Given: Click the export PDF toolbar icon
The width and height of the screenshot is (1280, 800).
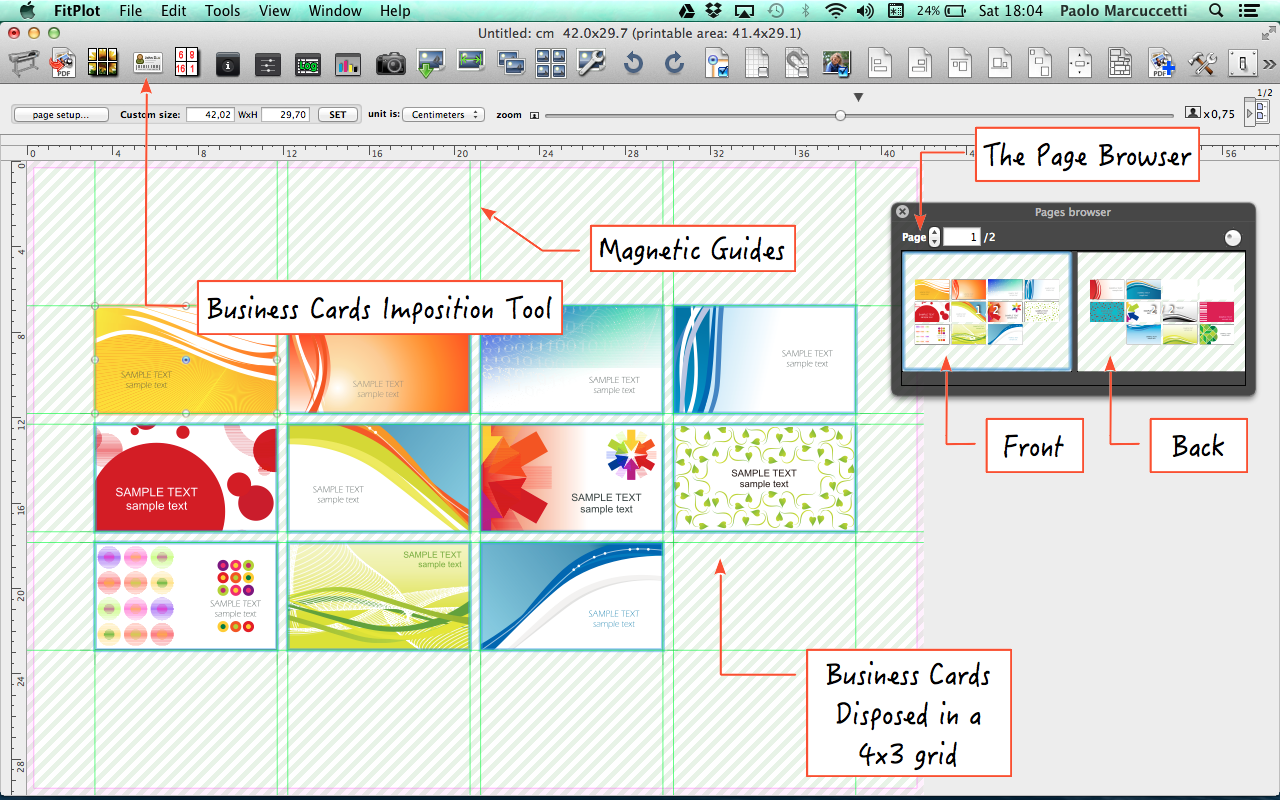Looking at the screenshot, I should click(x=63, y=63).
